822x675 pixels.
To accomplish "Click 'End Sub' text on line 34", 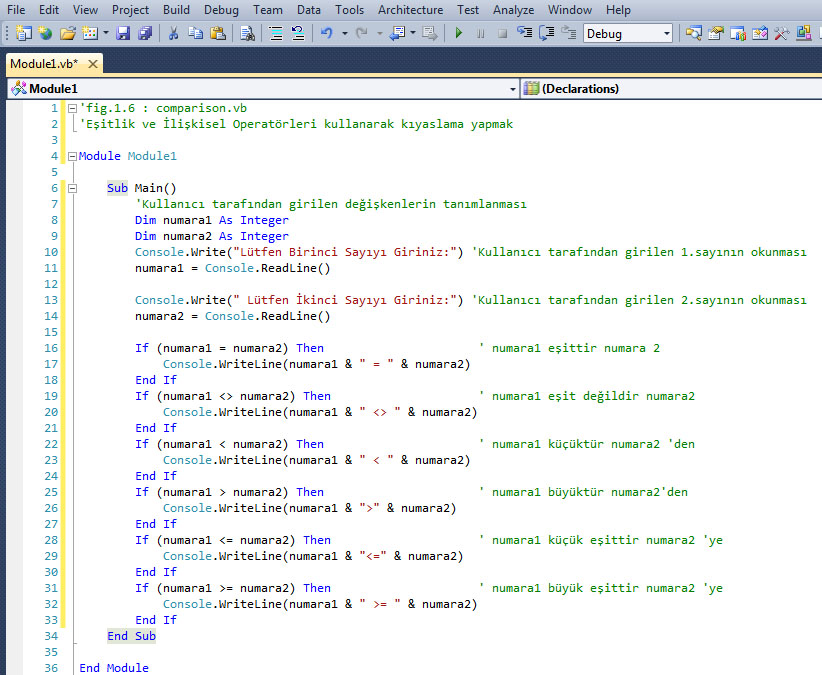I will [x=131, y=636].
